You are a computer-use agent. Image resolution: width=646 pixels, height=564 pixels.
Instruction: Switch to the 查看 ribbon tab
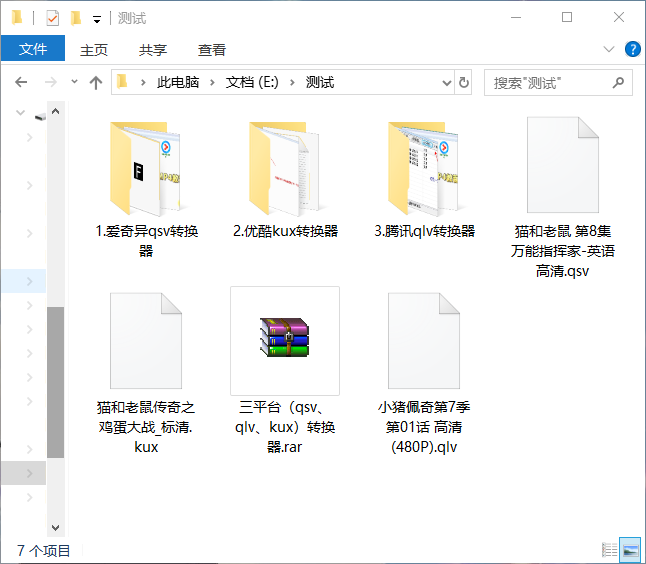tap(212, 50)
